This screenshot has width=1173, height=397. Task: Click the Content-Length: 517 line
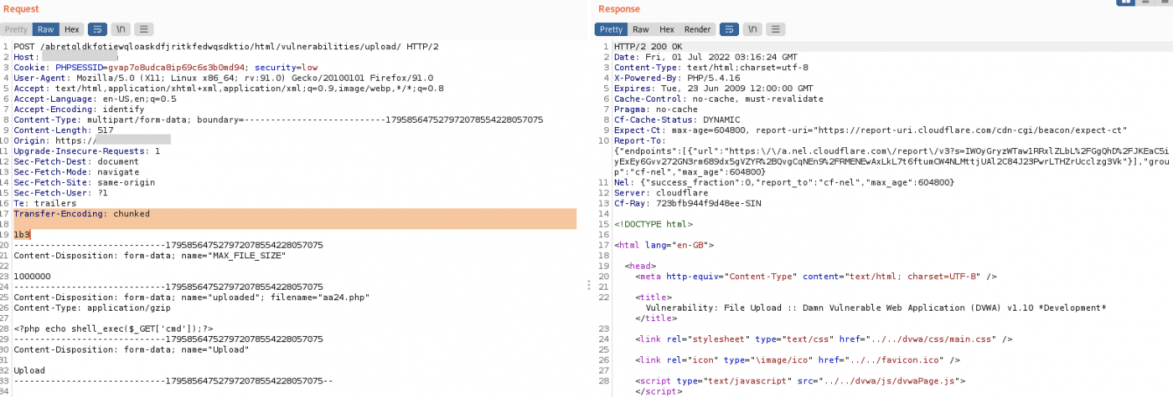[63, 130]
